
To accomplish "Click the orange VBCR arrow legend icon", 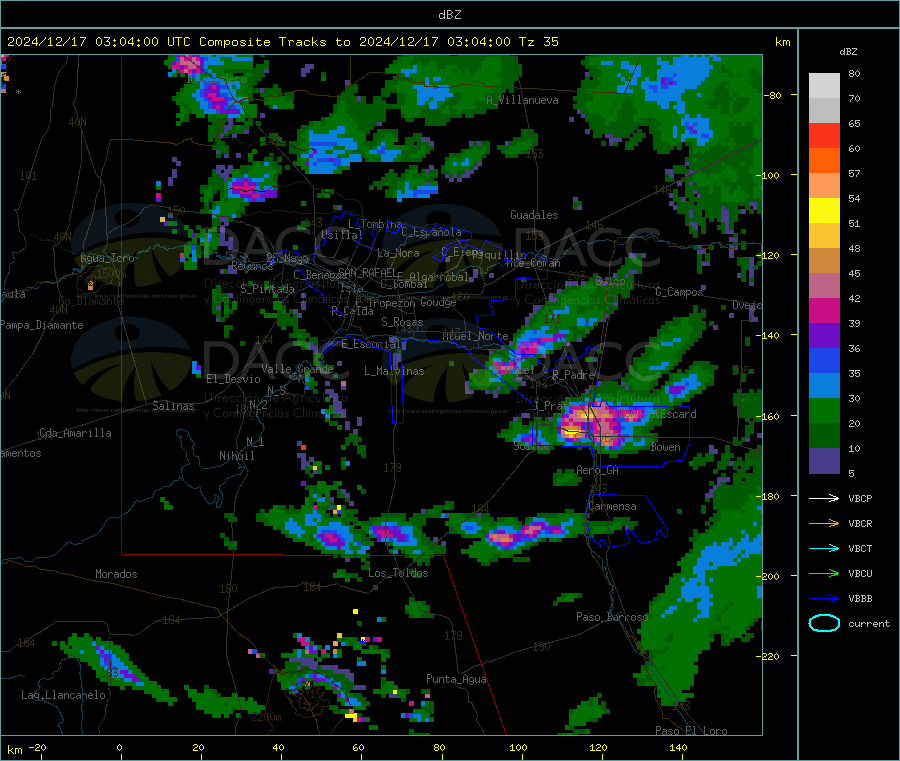I will tap(824, 523).
